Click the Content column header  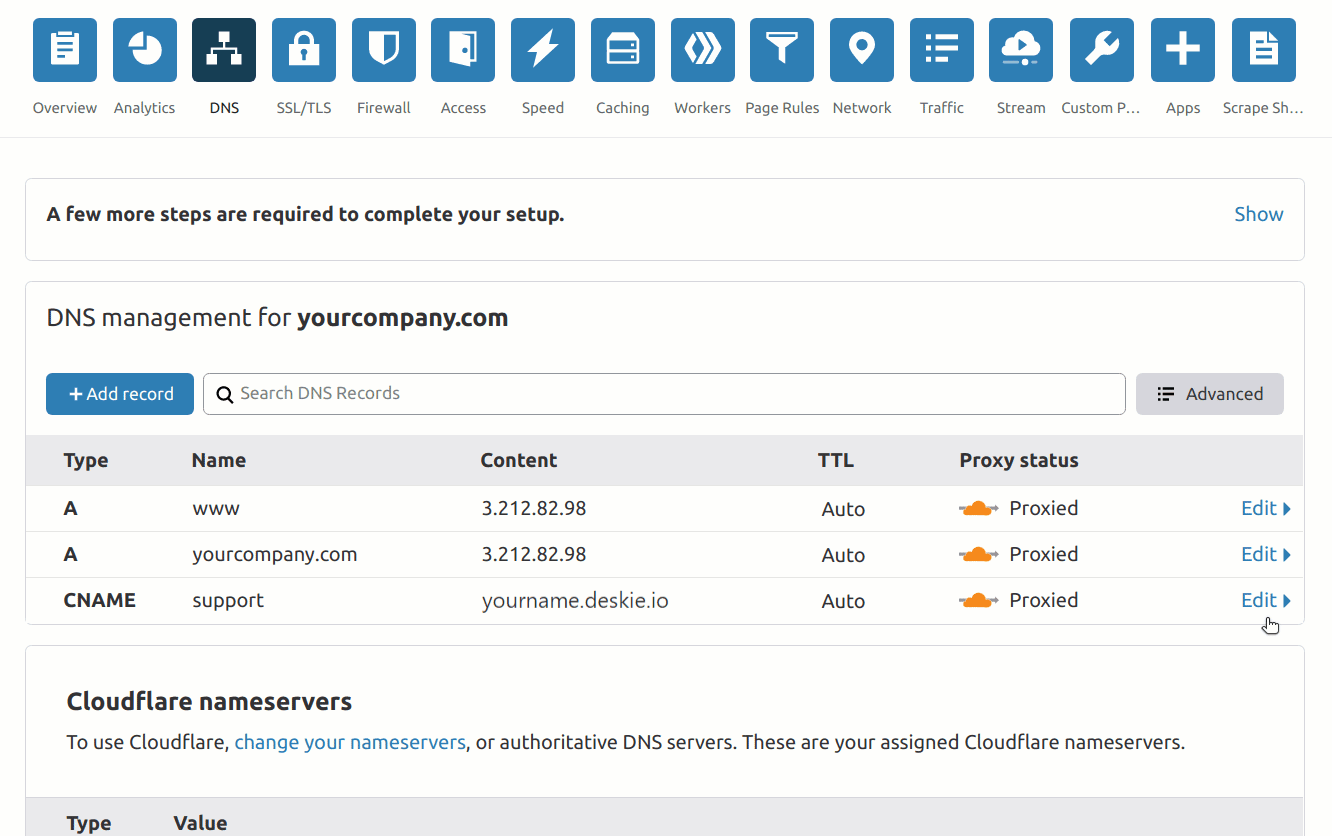coord(519,461)
